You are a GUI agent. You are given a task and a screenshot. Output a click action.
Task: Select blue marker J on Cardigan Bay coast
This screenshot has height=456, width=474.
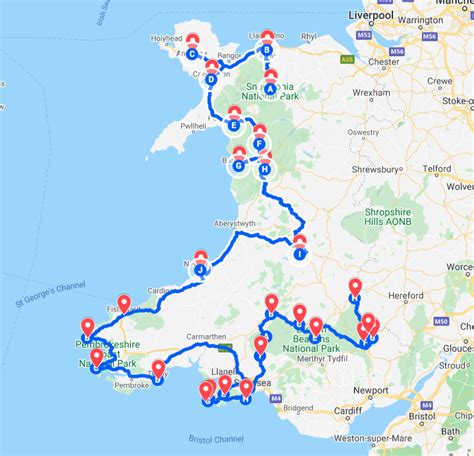click(200, 270)
